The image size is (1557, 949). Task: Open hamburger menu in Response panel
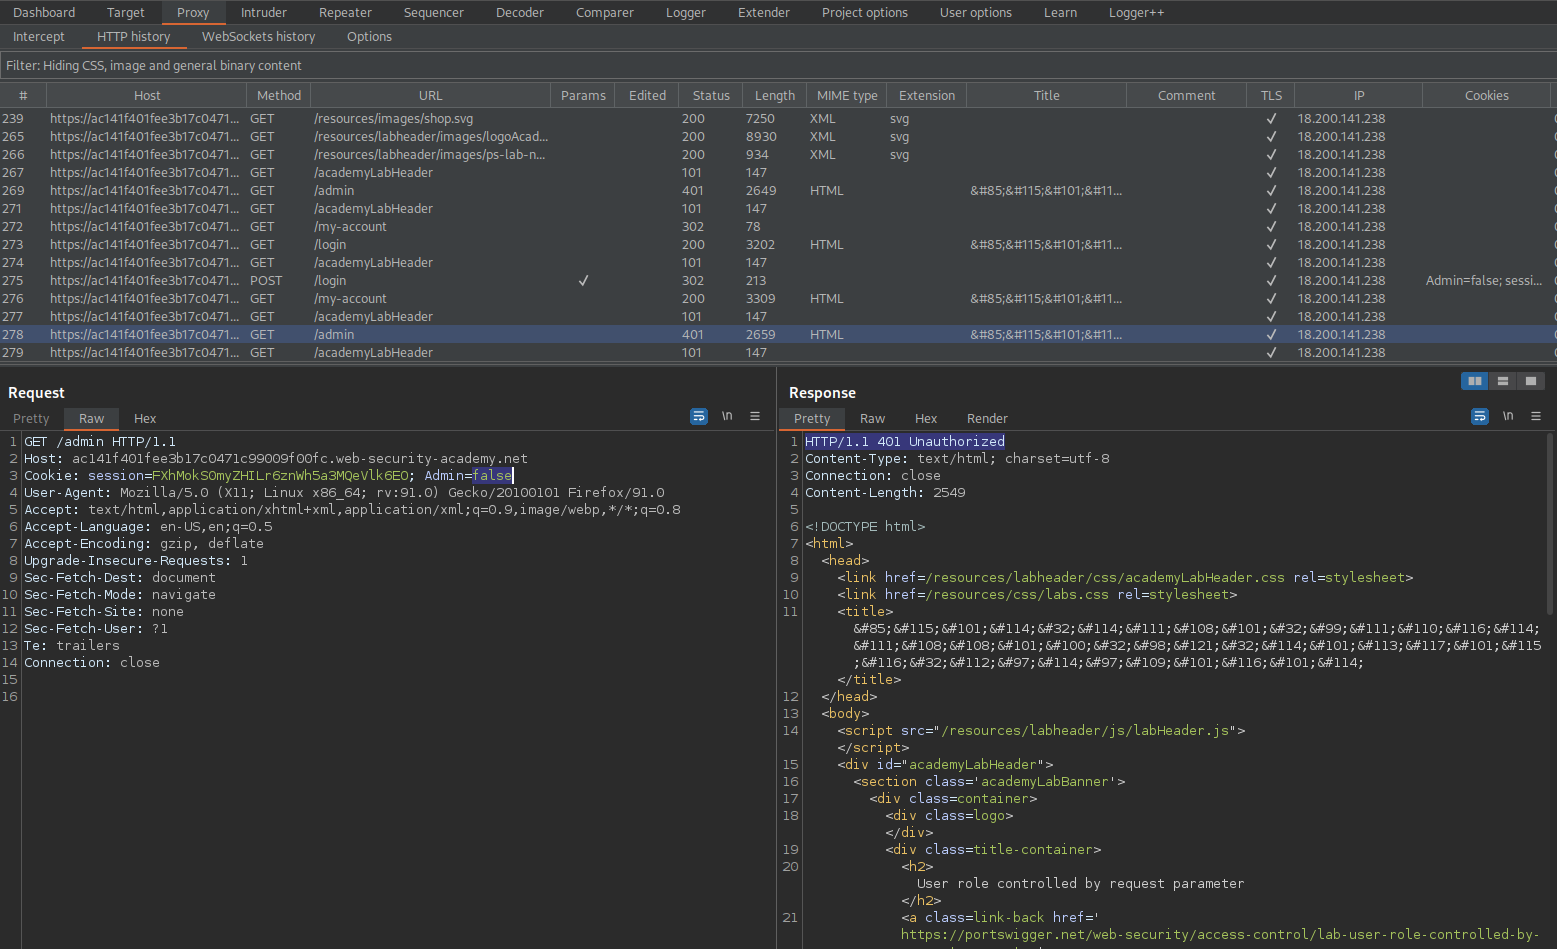tap(1536, 416)
